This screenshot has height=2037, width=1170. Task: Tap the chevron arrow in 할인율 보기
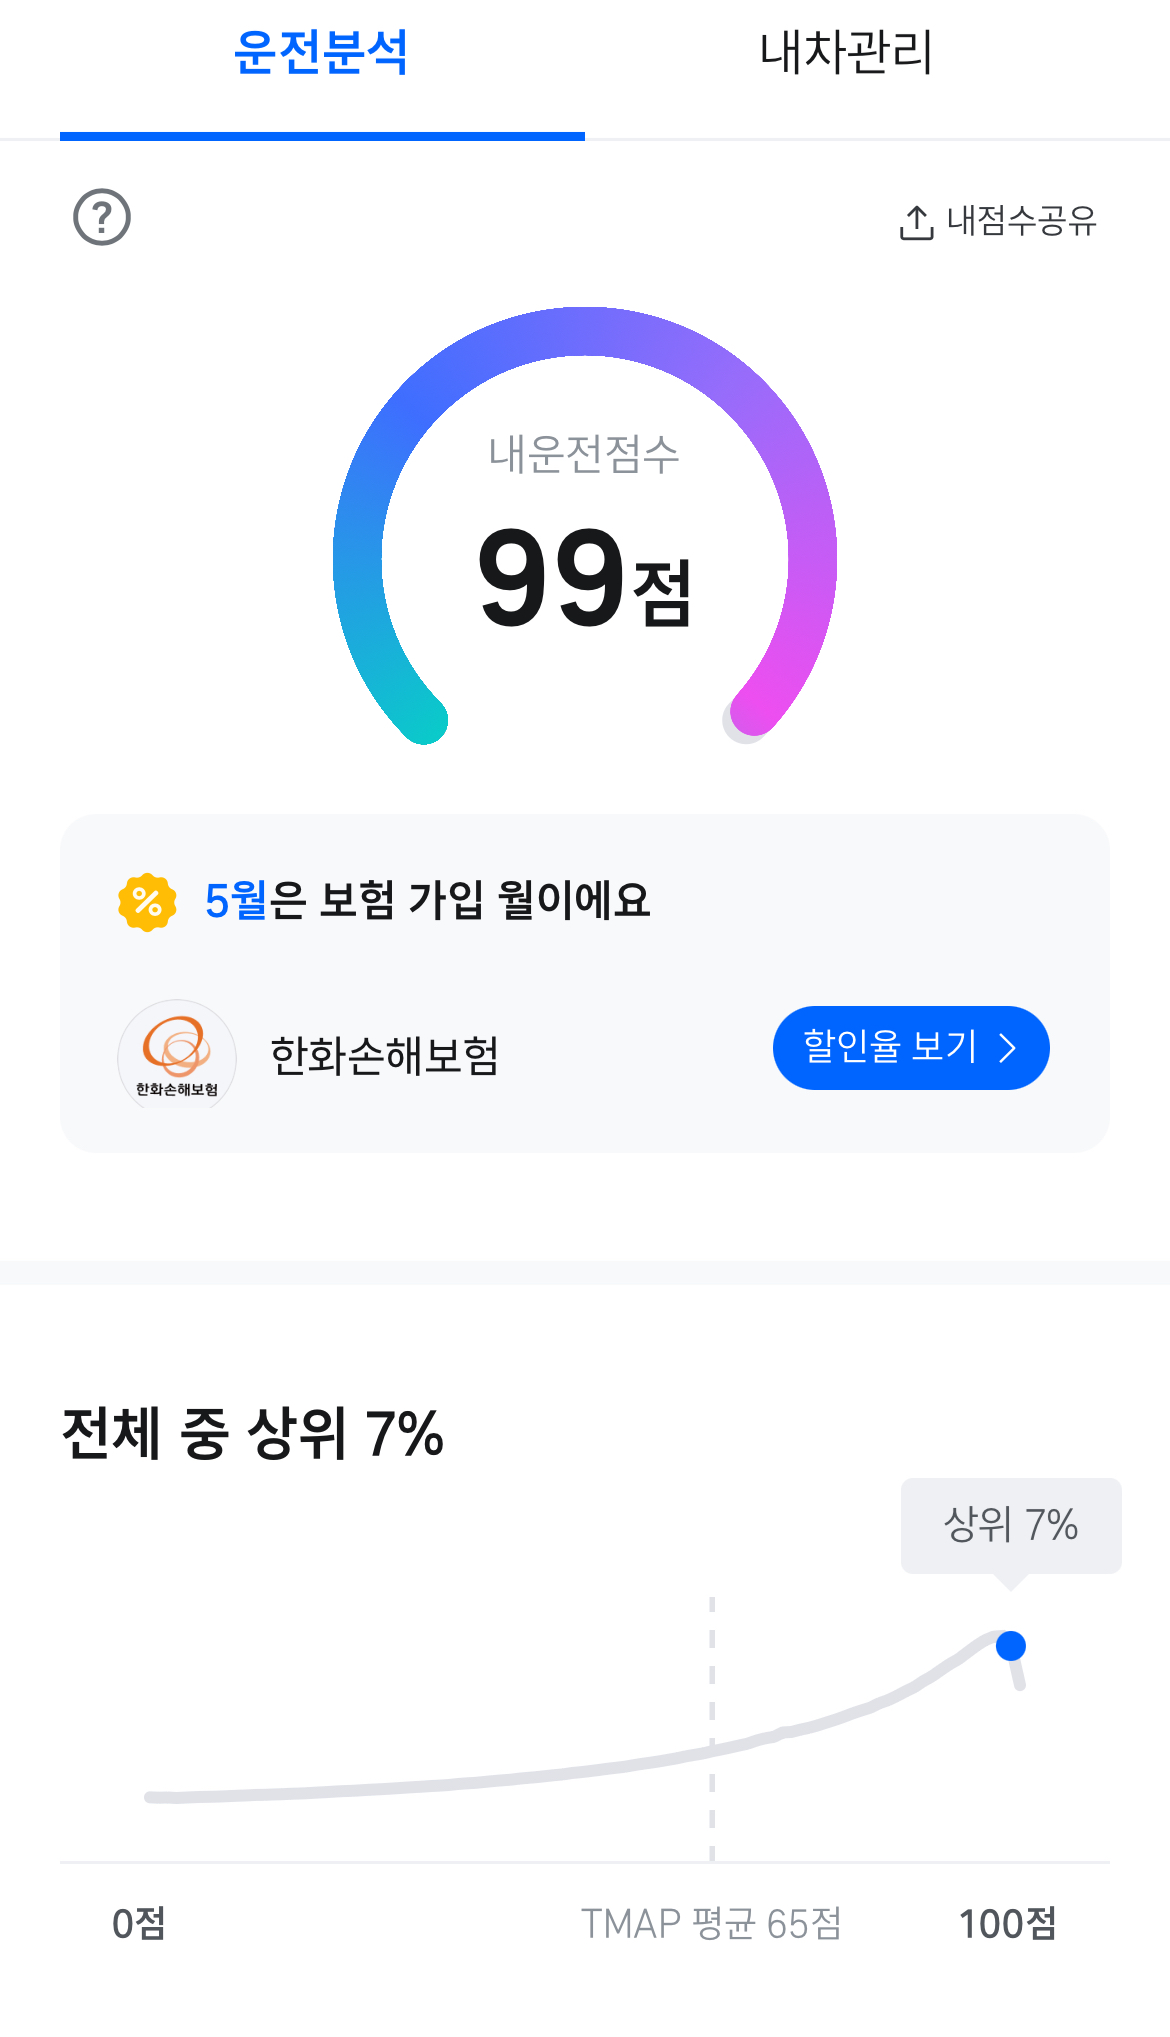point(1008,1047)
